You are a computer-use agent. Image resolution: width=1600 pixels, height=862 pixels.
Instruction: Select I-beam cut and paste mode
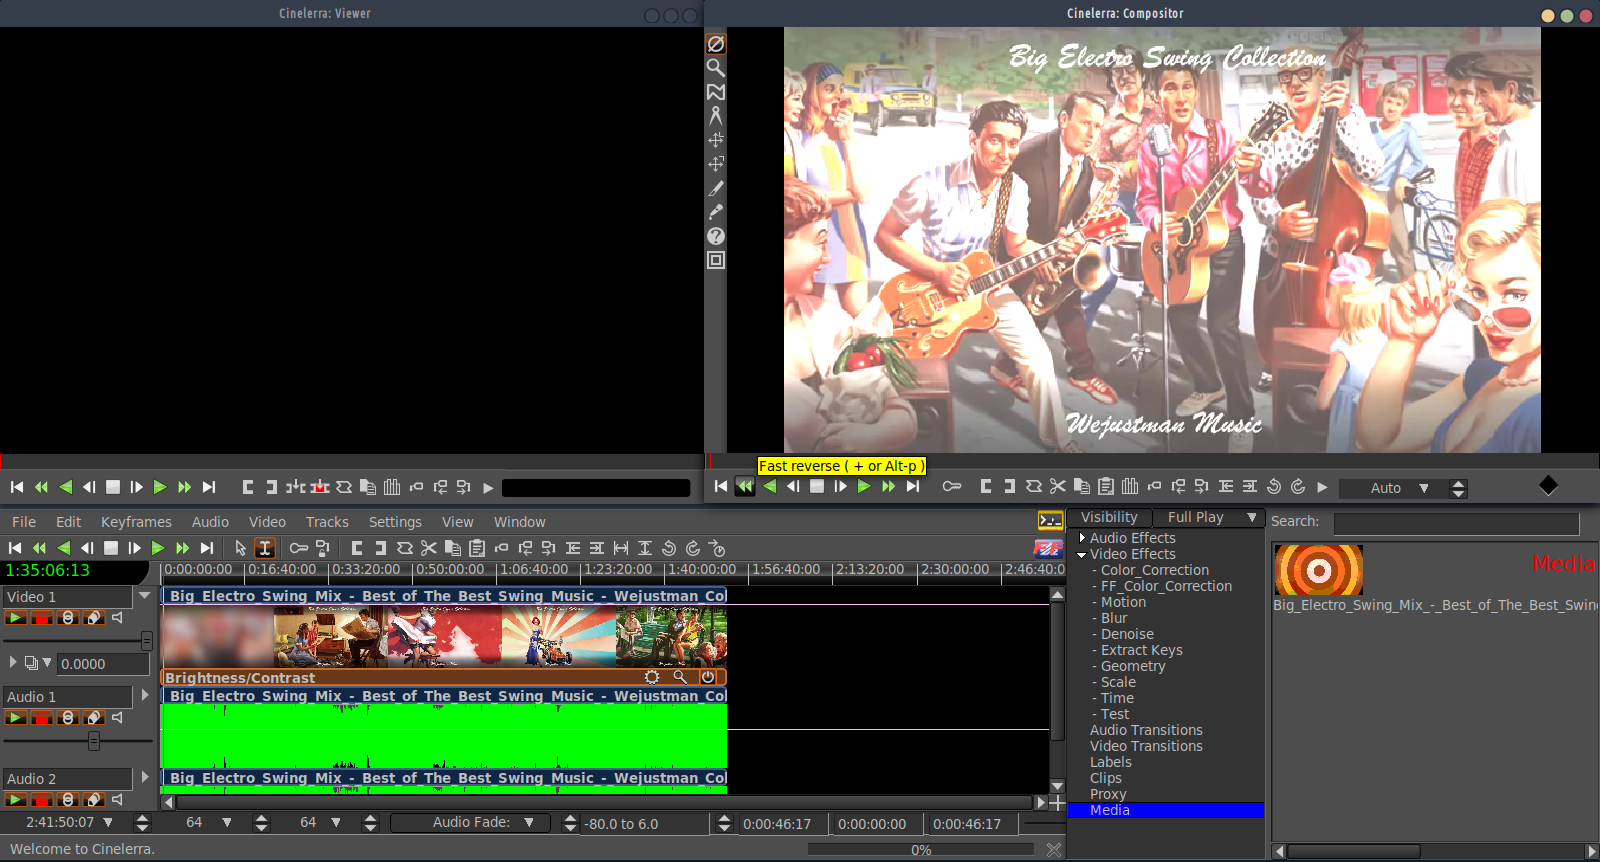265,548
